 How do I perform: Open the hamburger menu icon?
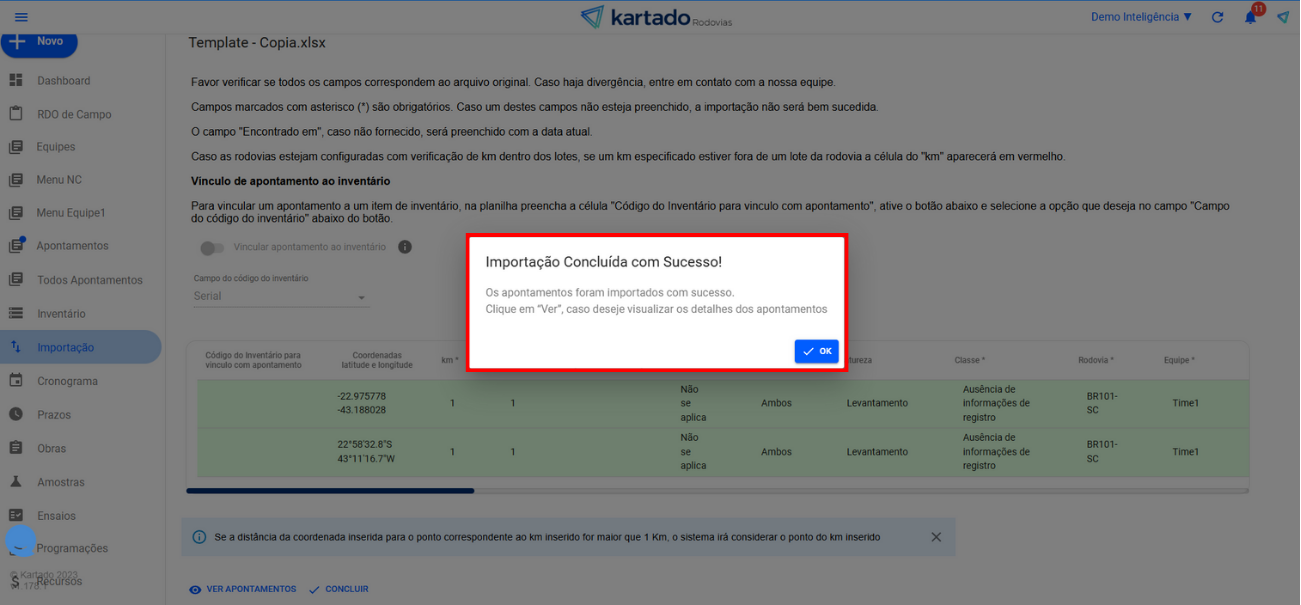click(21, 17)
